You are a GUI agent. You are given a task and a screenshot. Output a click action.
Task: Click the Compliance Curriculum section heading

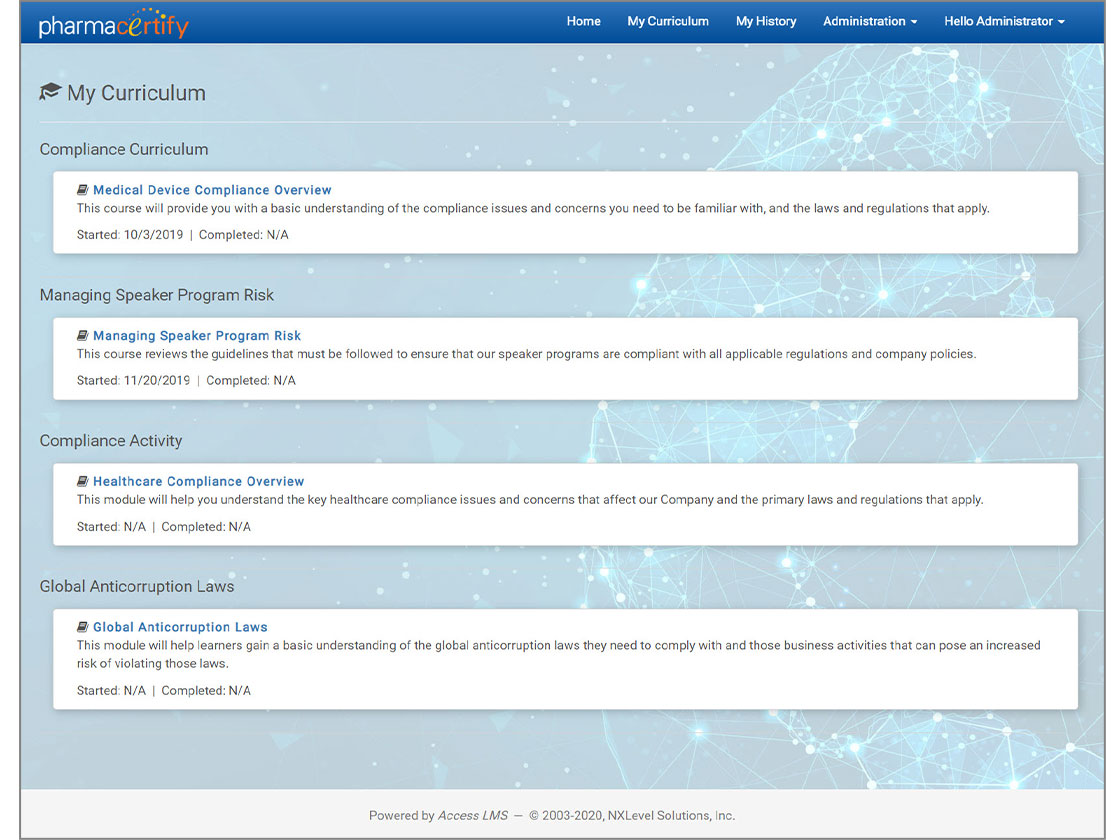pyautogui.click(x=124, y=149)
